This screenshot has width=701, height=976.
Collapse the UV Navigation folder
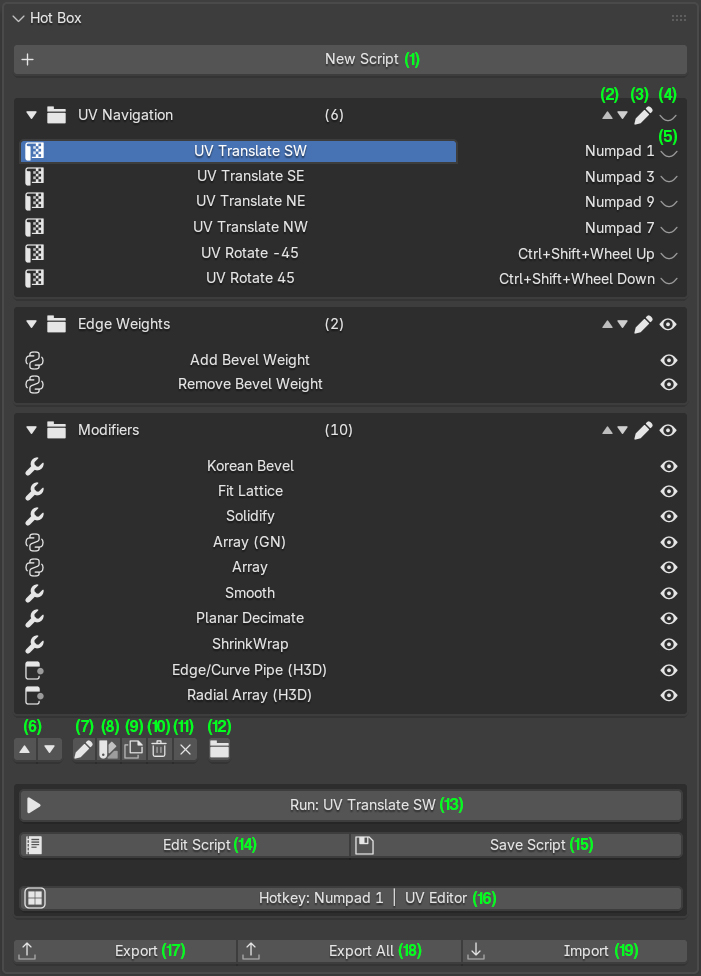[32, 115]
